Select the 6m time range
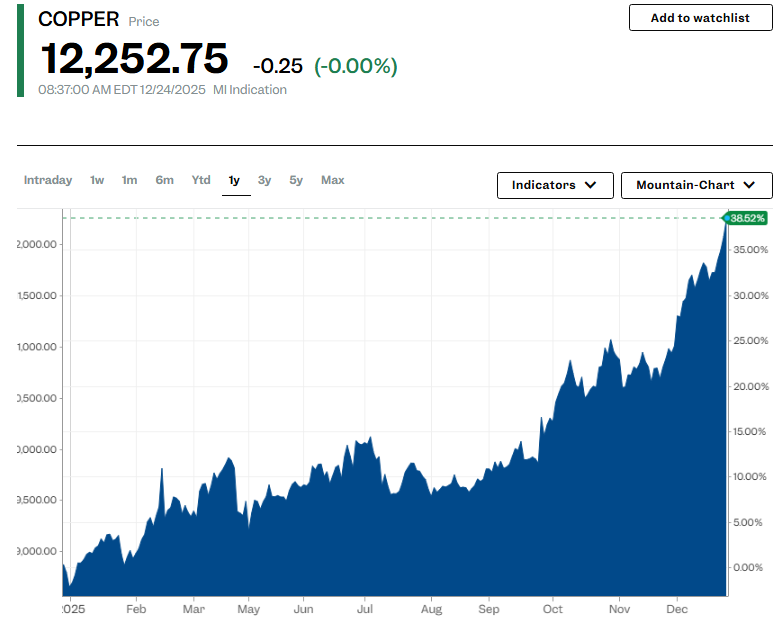This screenshot has width=782, height=620. point(164,180)
